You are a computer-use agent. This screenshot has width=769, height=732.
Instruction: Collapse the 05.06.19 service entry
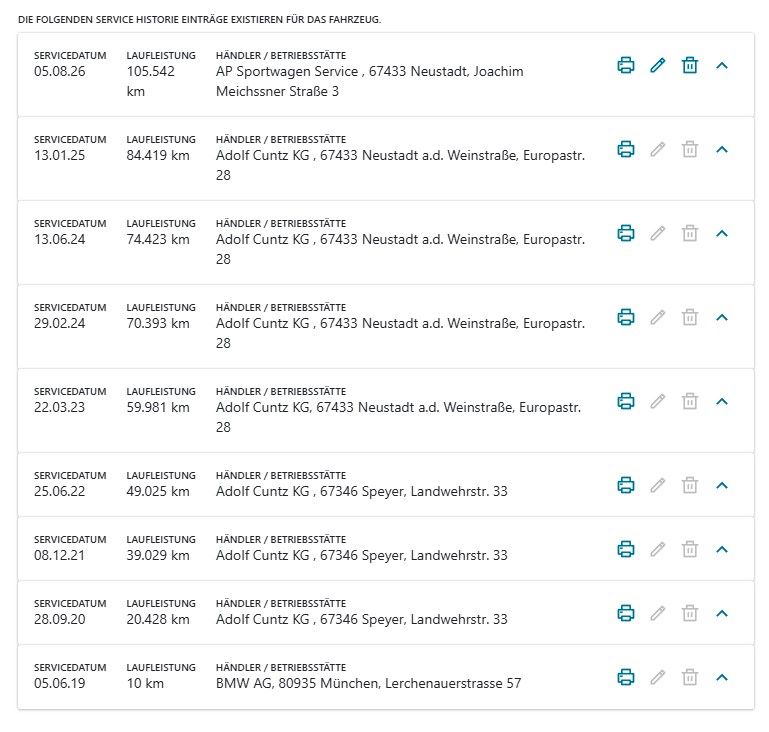tap(721, 678)
